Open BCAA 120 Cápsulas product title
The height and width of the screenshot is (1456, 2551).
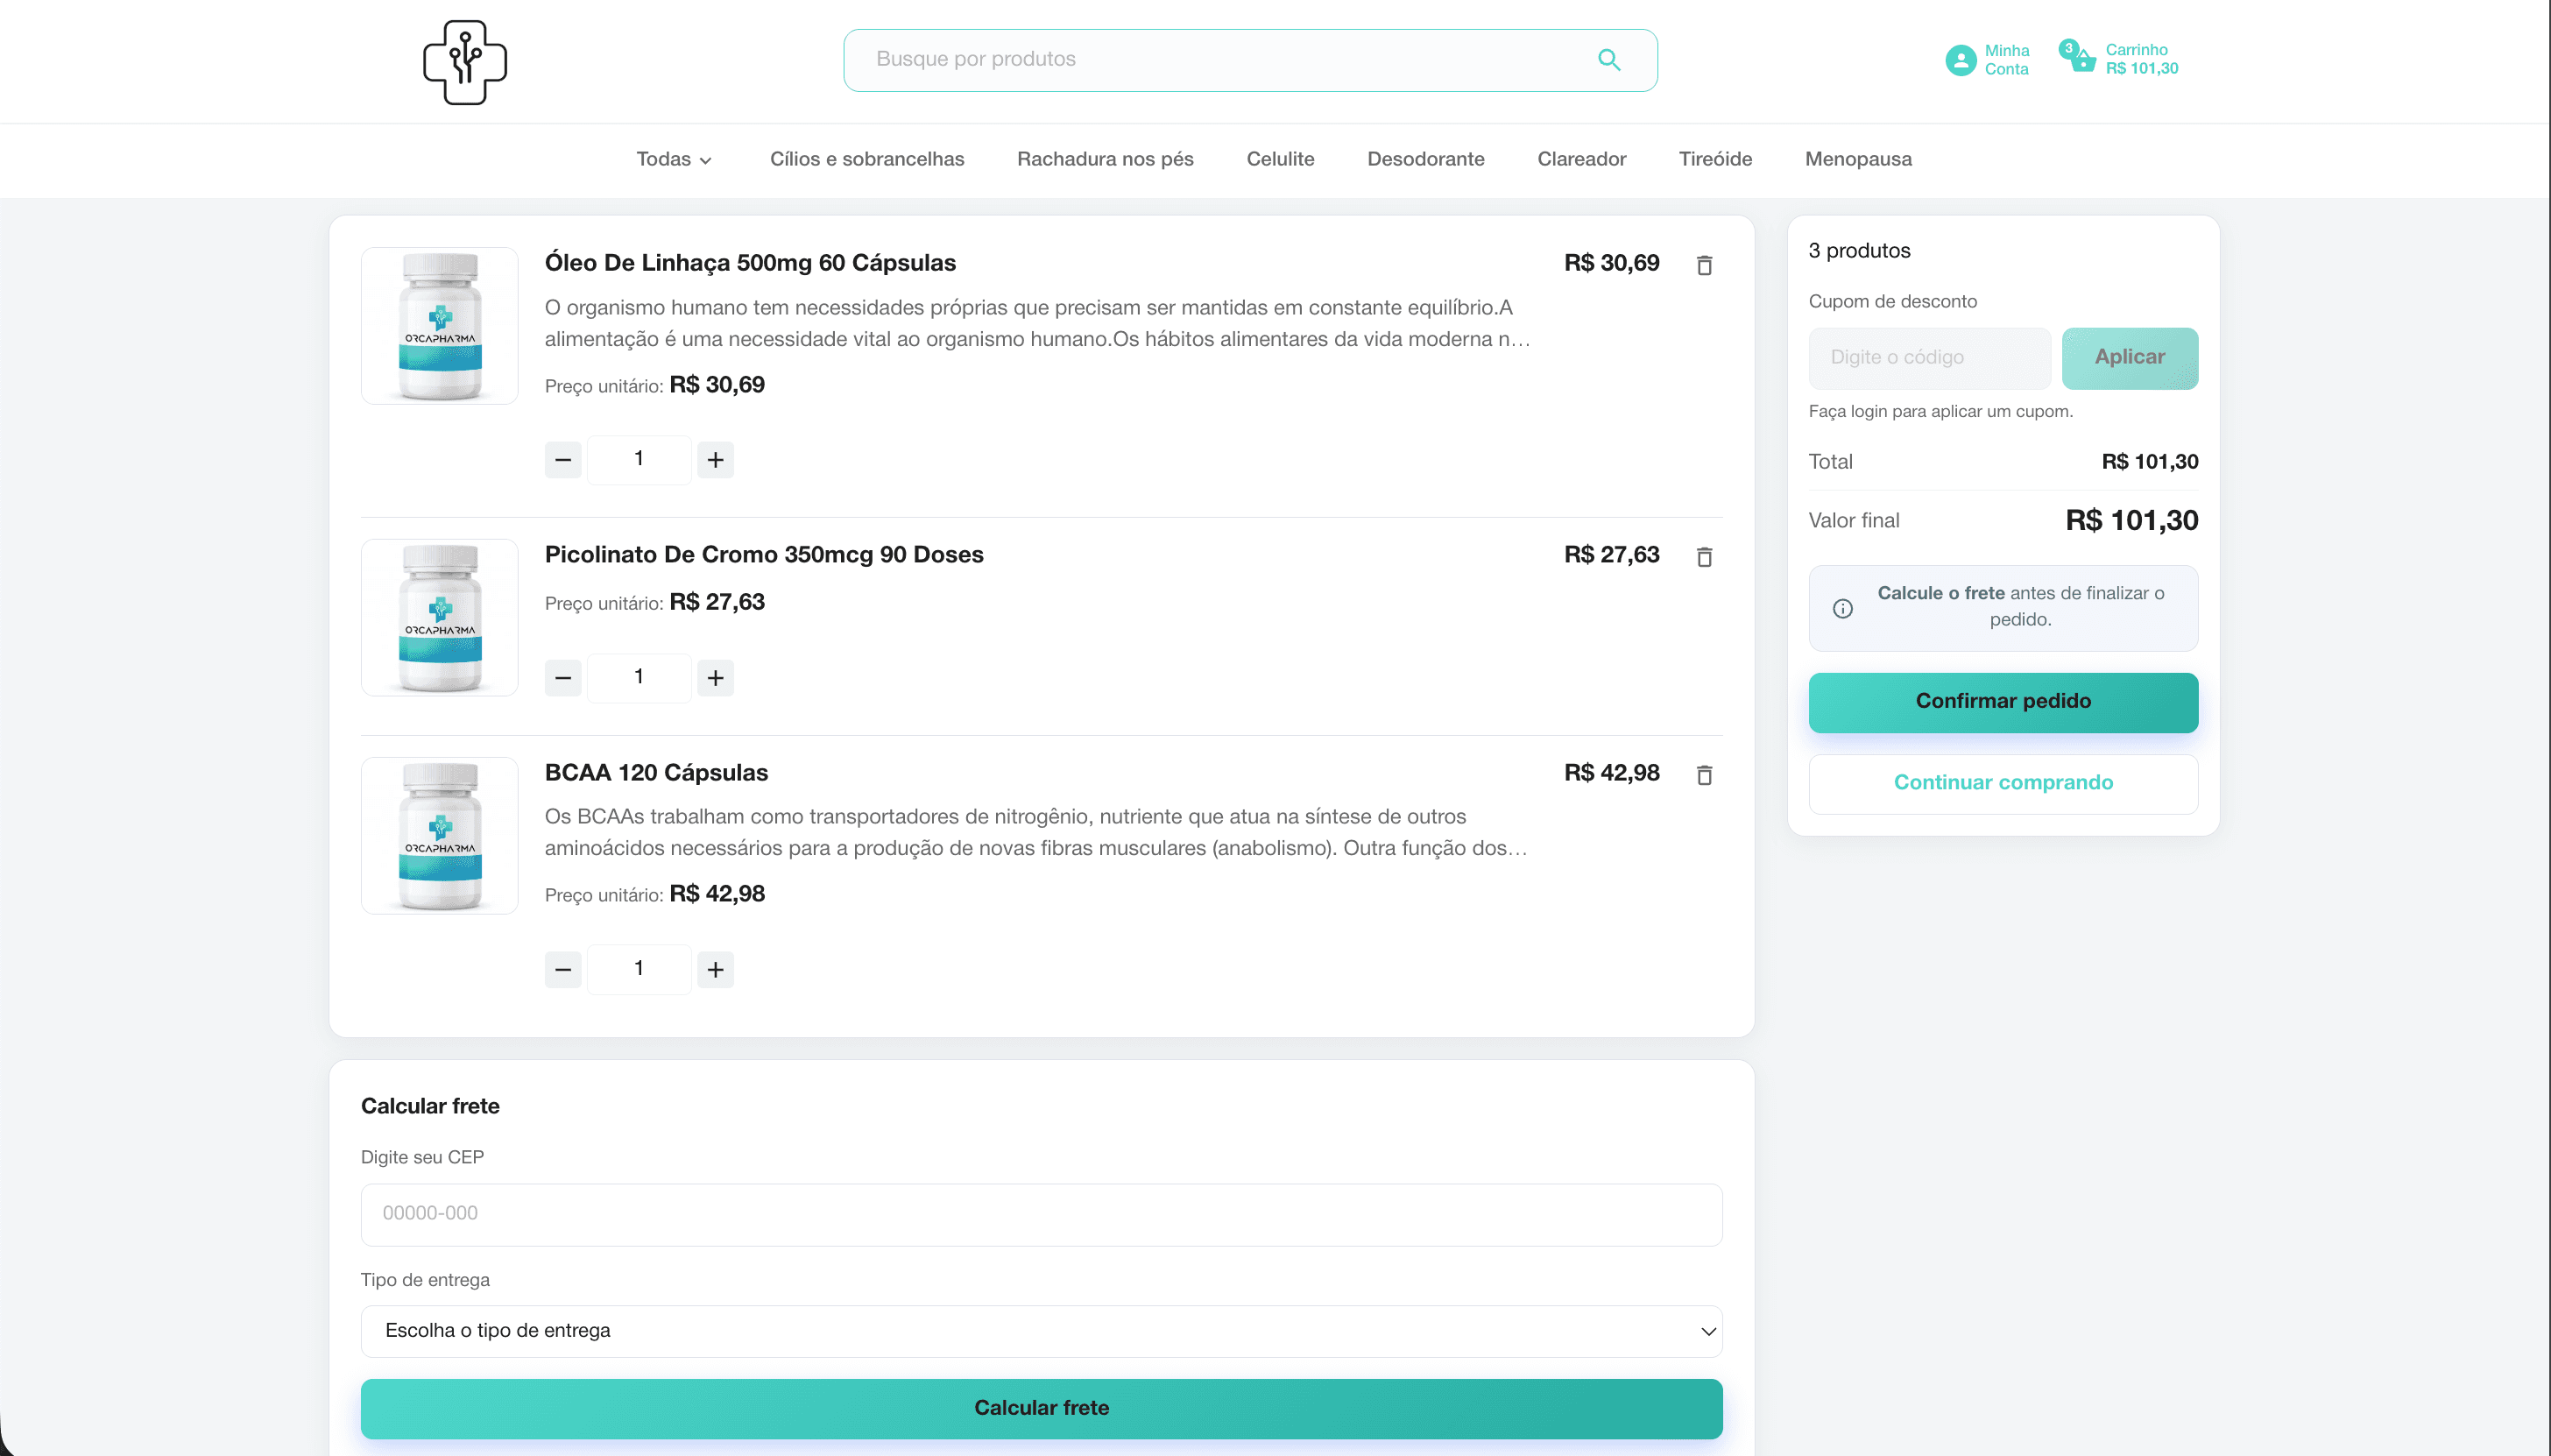tap(656, 773)
